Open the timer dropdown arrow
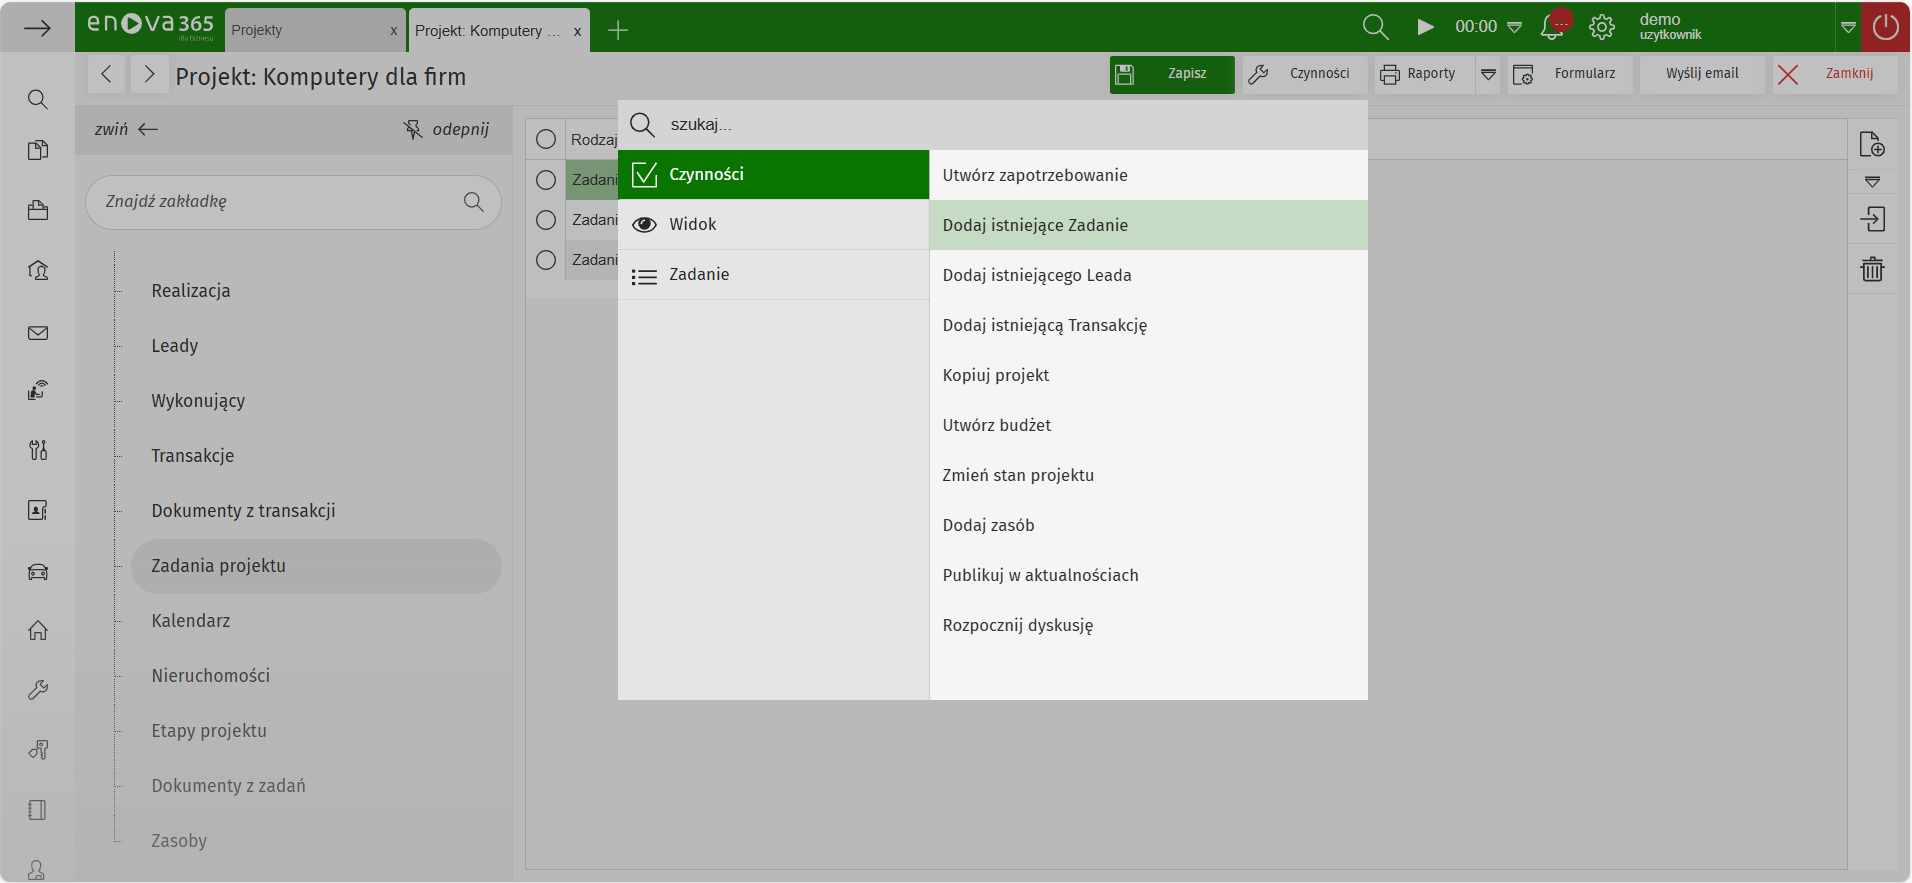The height and width of the screenshot is (883, 1912). pos(1515,27)
